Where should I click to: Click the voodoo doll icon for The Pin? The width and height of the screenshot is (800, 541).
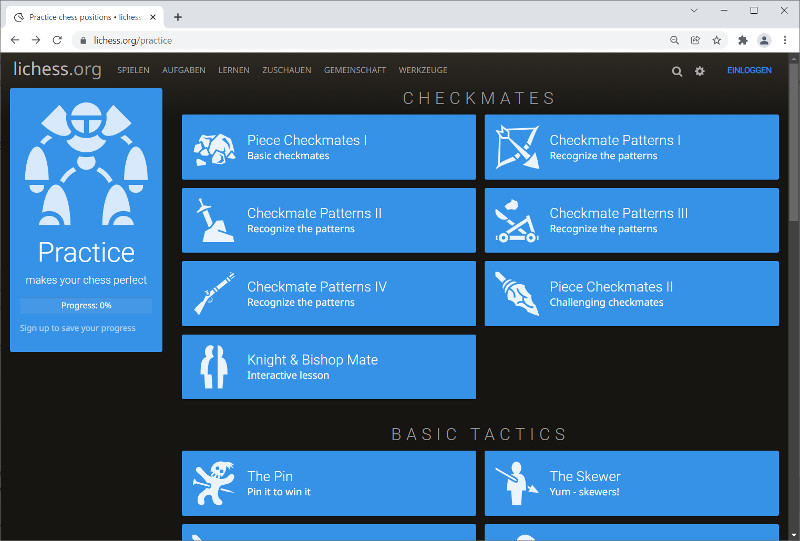pos(214,483)
